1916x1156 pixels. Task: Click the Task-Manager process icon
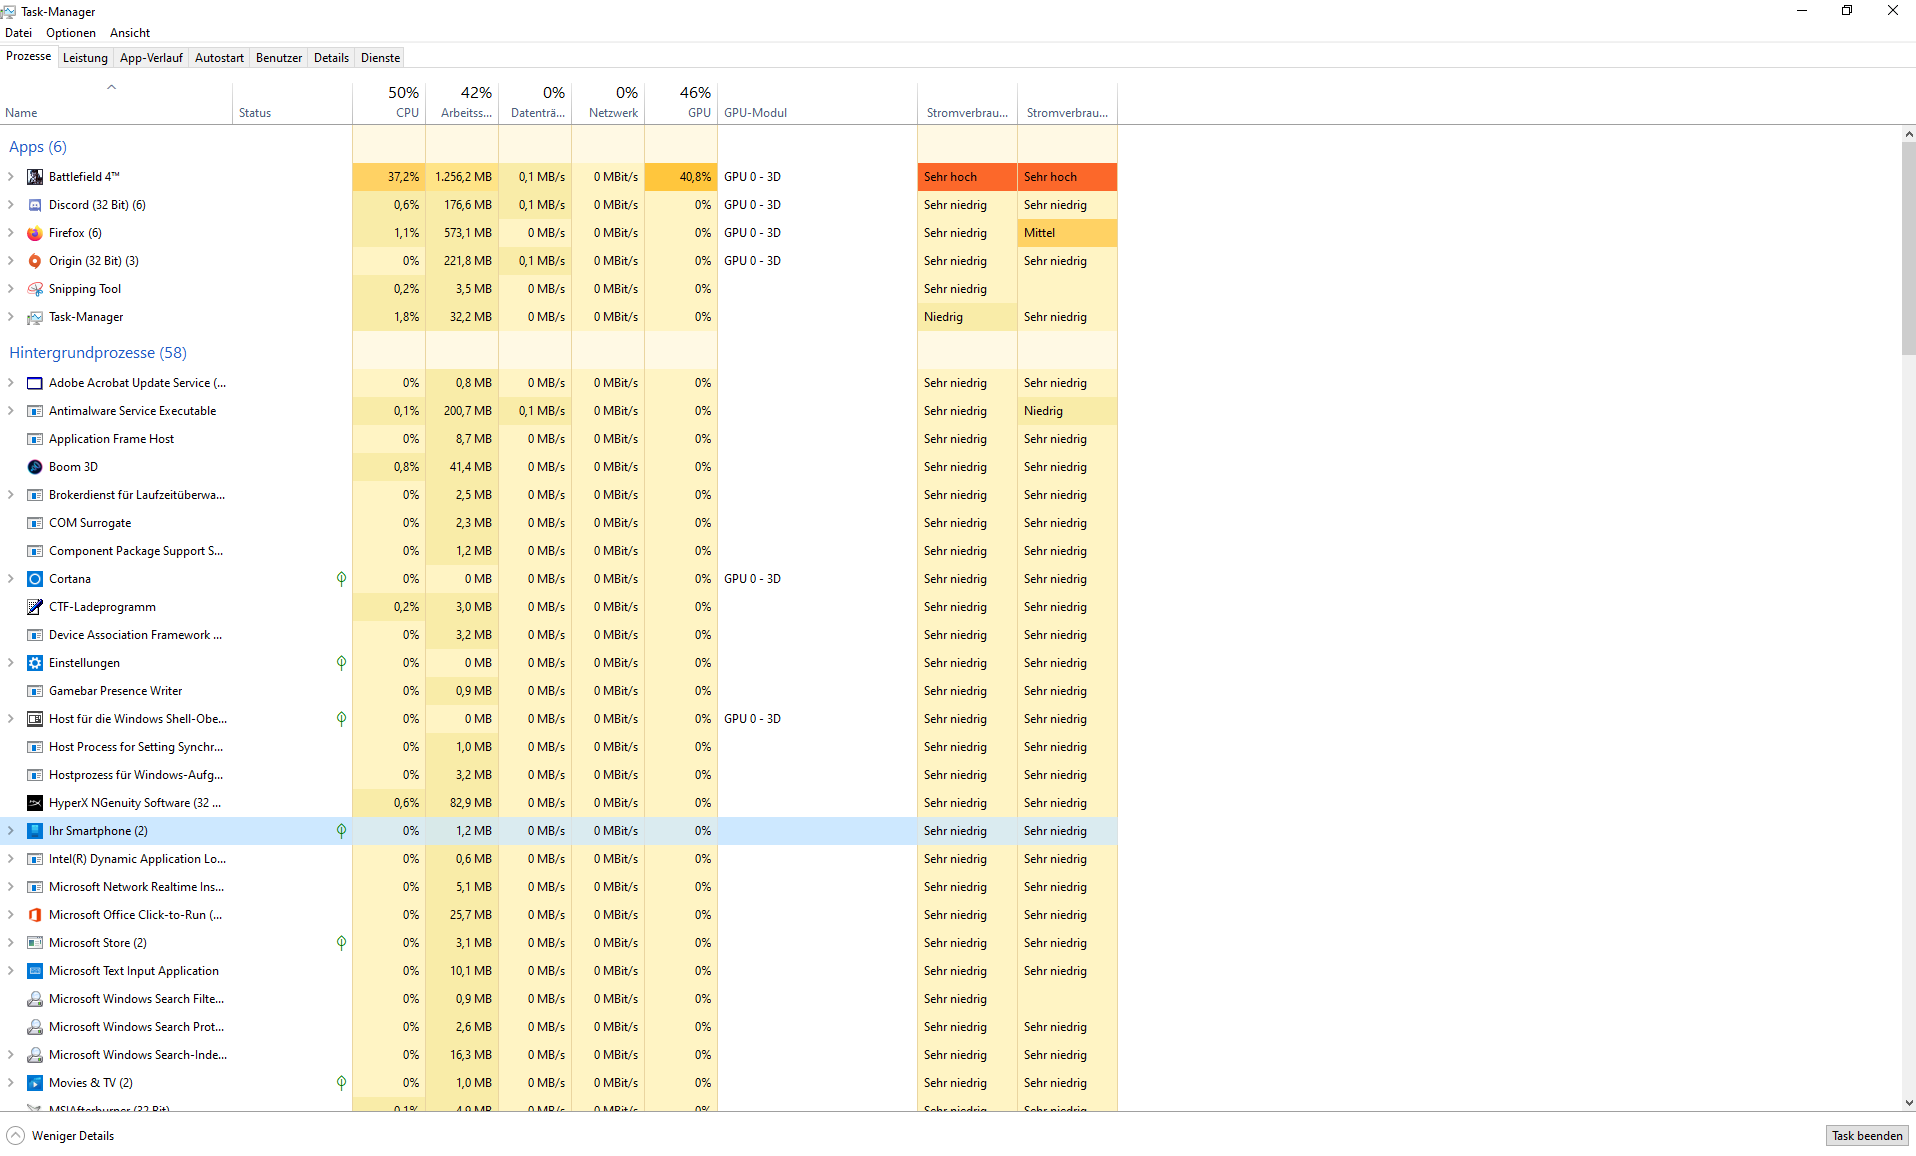click(35, 317)
